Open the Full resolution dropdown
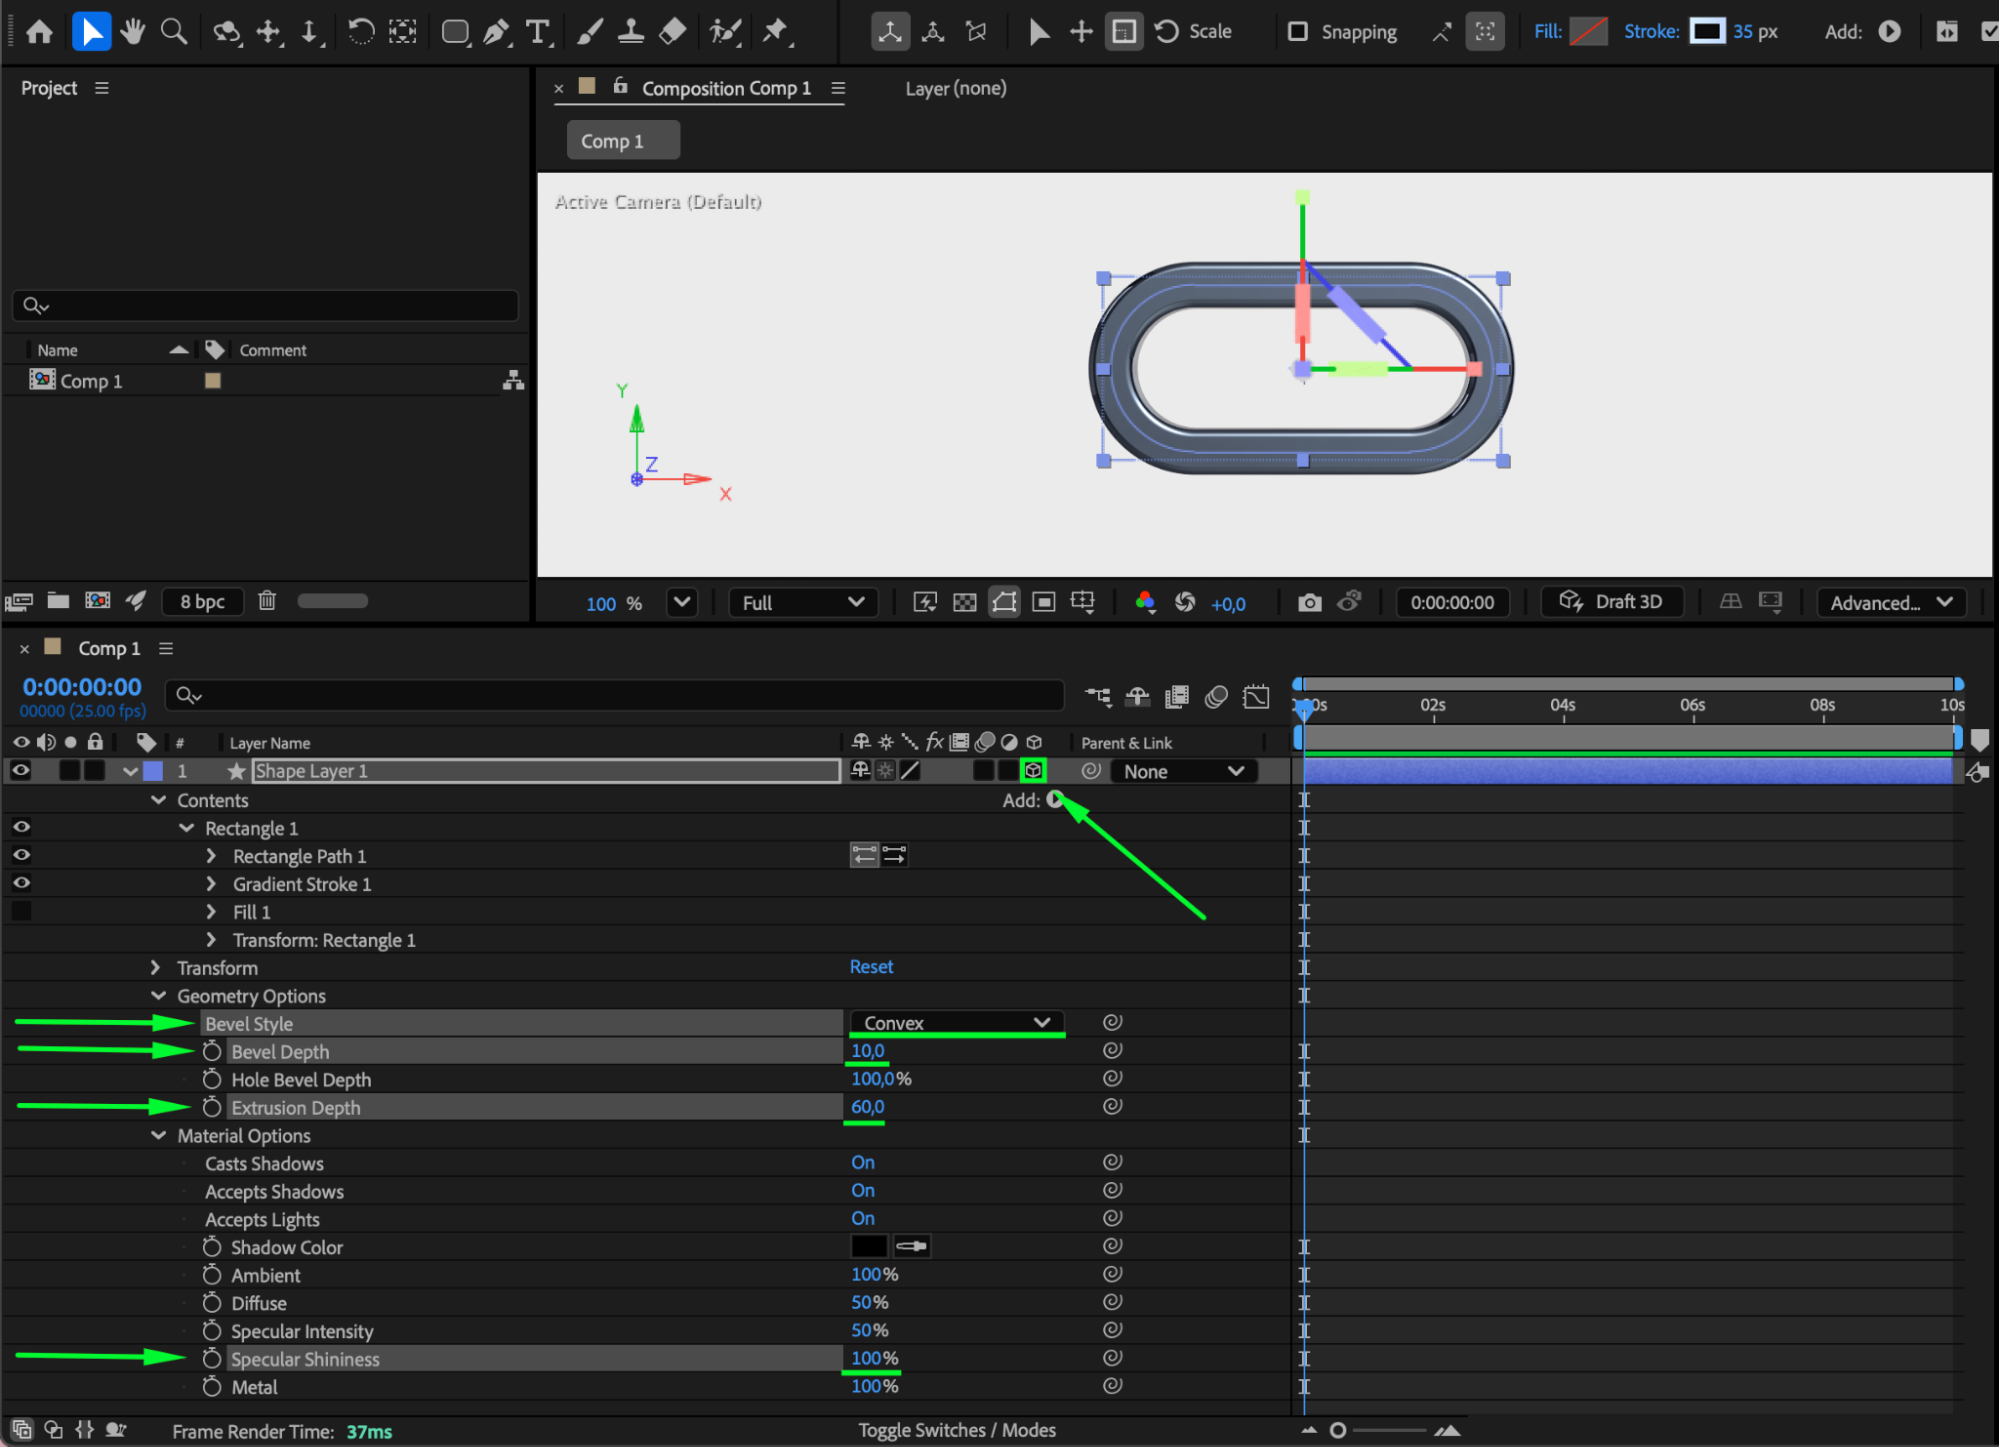 802,603
